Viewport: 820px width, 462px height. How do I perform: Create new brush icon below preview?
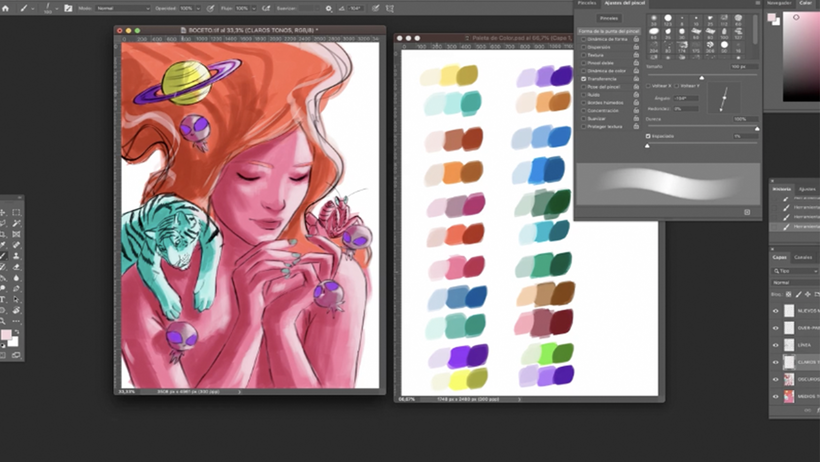point(747,212)
